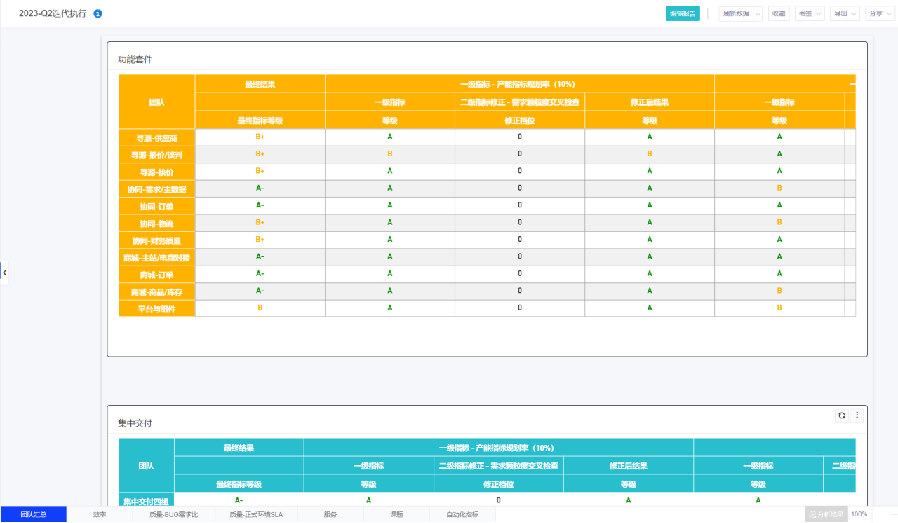This screenshot has width=898, height=523.
Task: Click the 最终结果 header in the teal table
Action: (x=239, y=448)
